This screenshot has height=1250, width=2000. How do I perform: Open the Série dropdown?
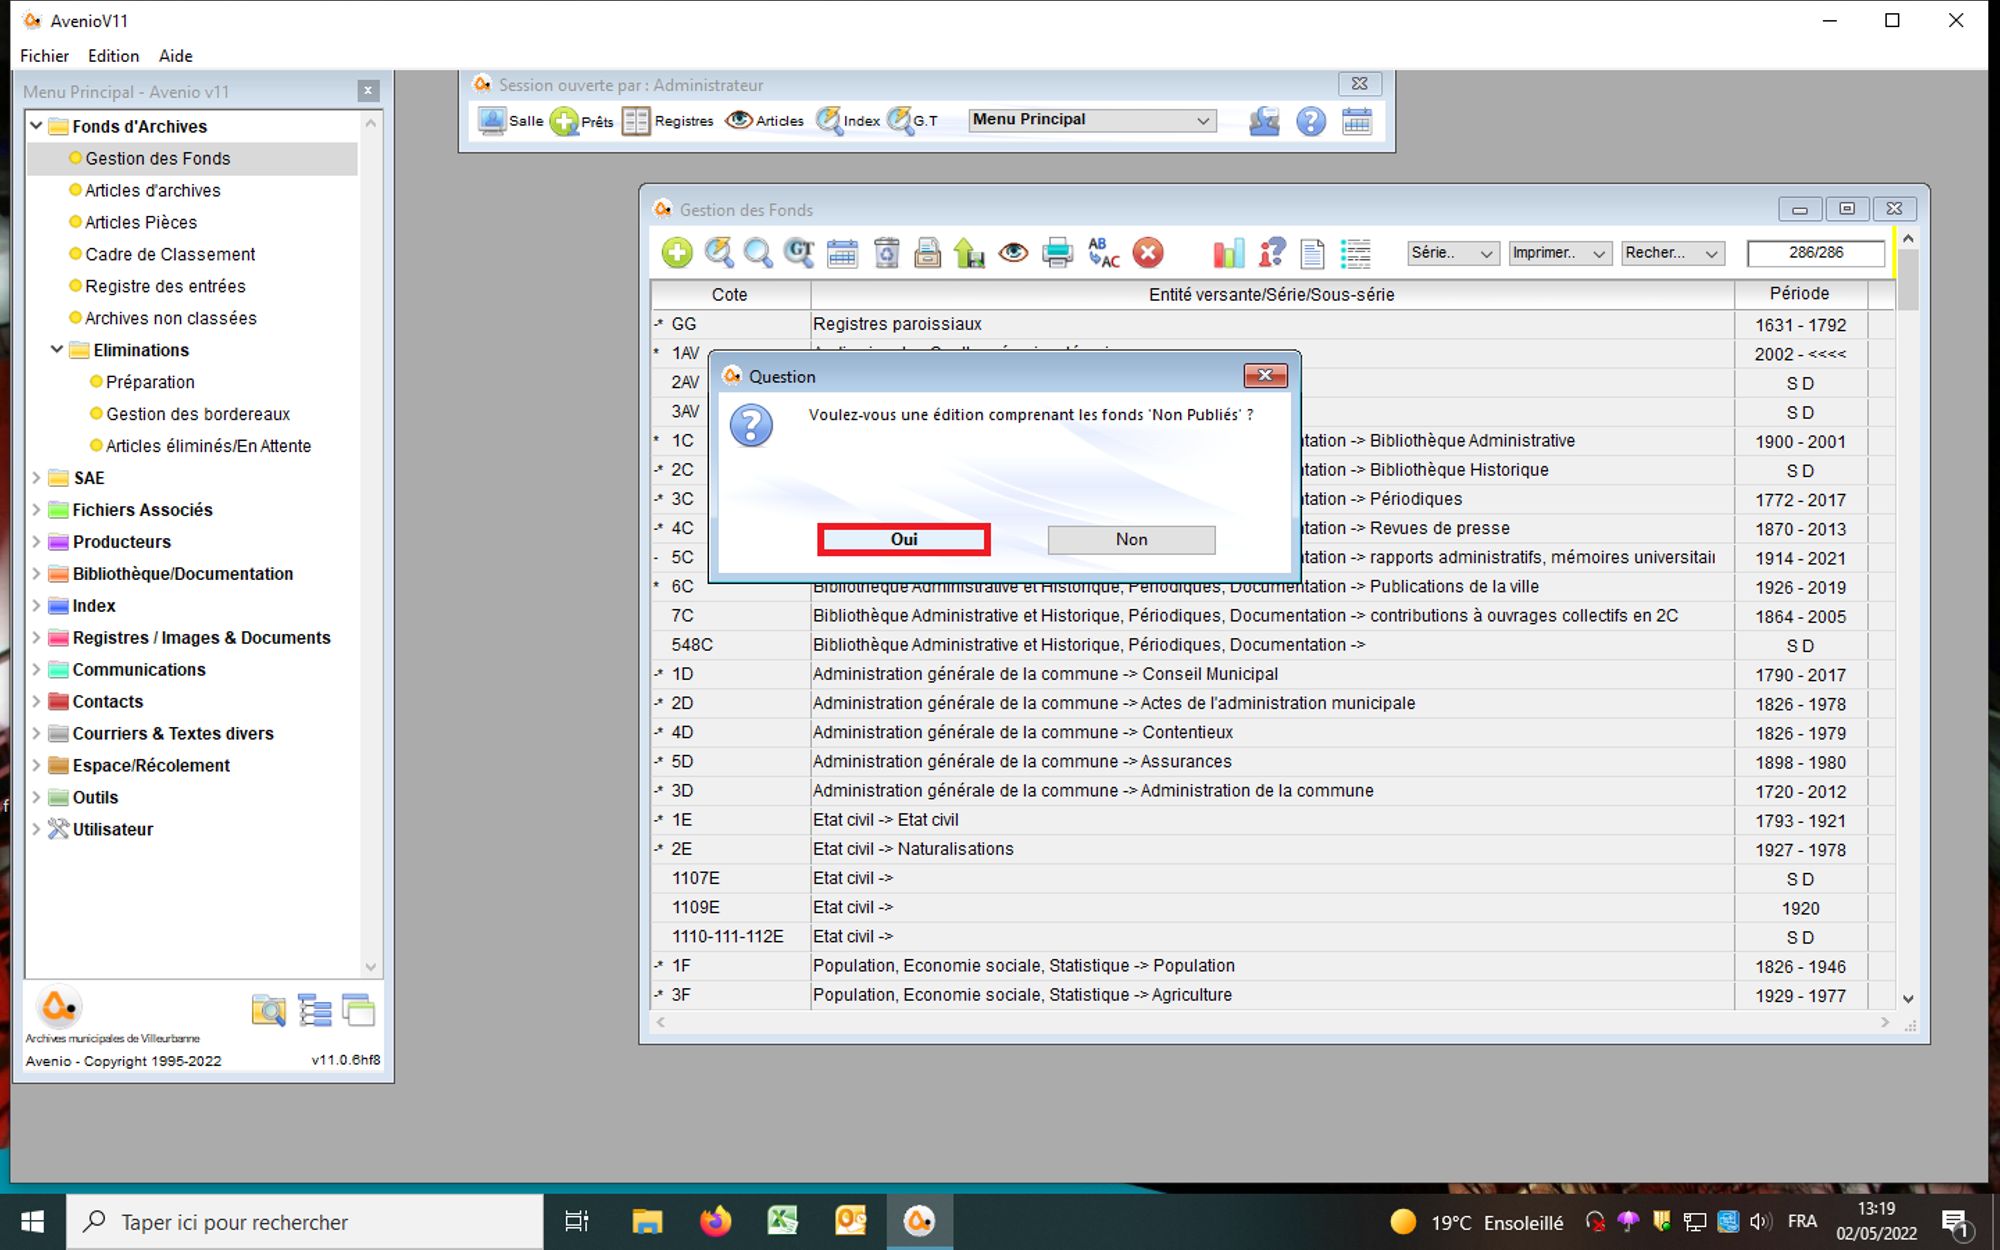pyautogui.click(x=1452, y=253)
